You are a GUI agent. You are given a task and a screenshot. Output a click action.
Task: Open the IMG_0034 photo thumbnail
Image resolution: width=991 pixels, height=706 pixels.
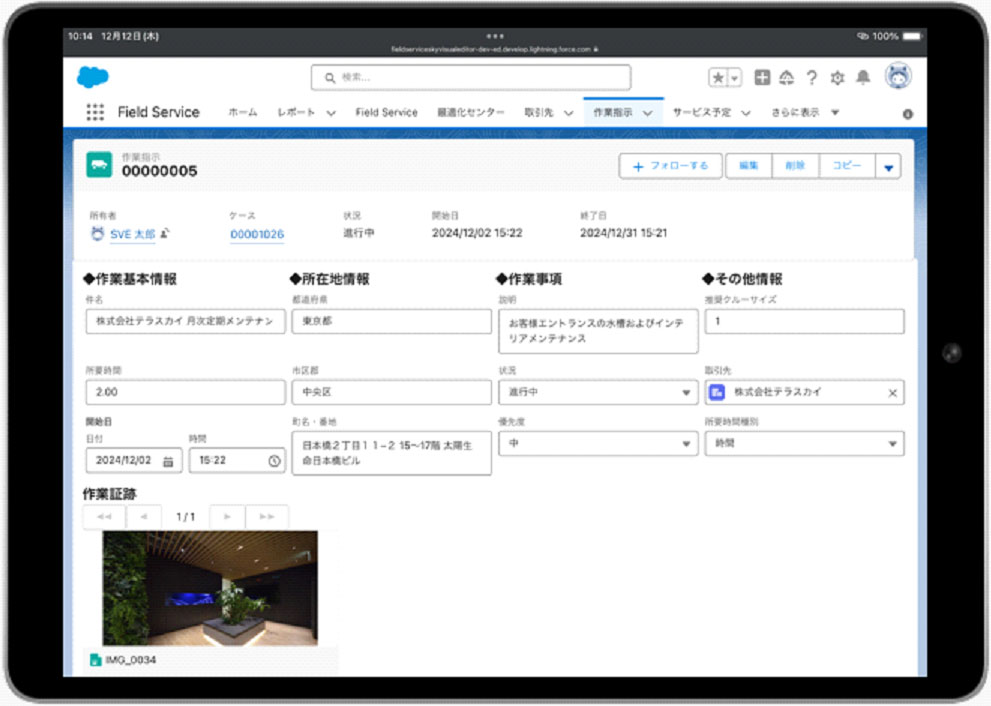(210, 588)
